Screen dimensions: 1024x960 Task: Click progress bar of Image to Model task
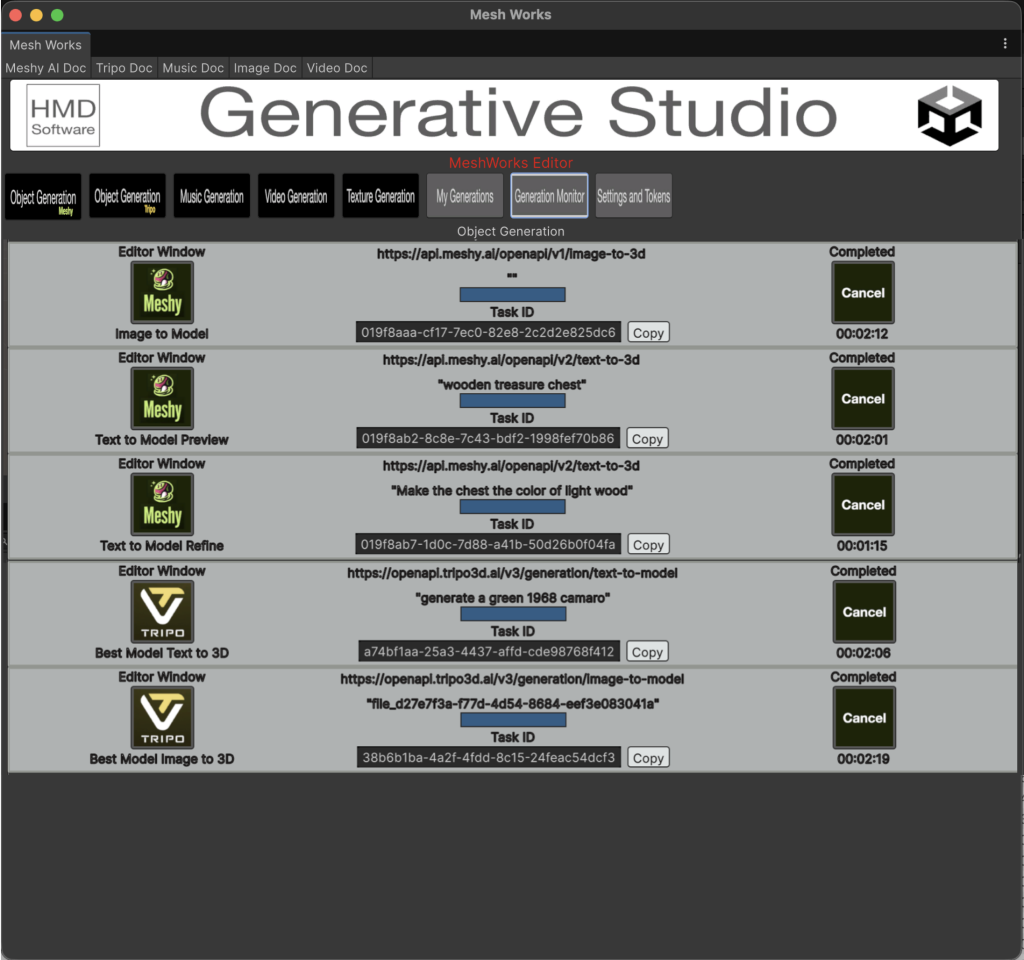pos(513,295)
